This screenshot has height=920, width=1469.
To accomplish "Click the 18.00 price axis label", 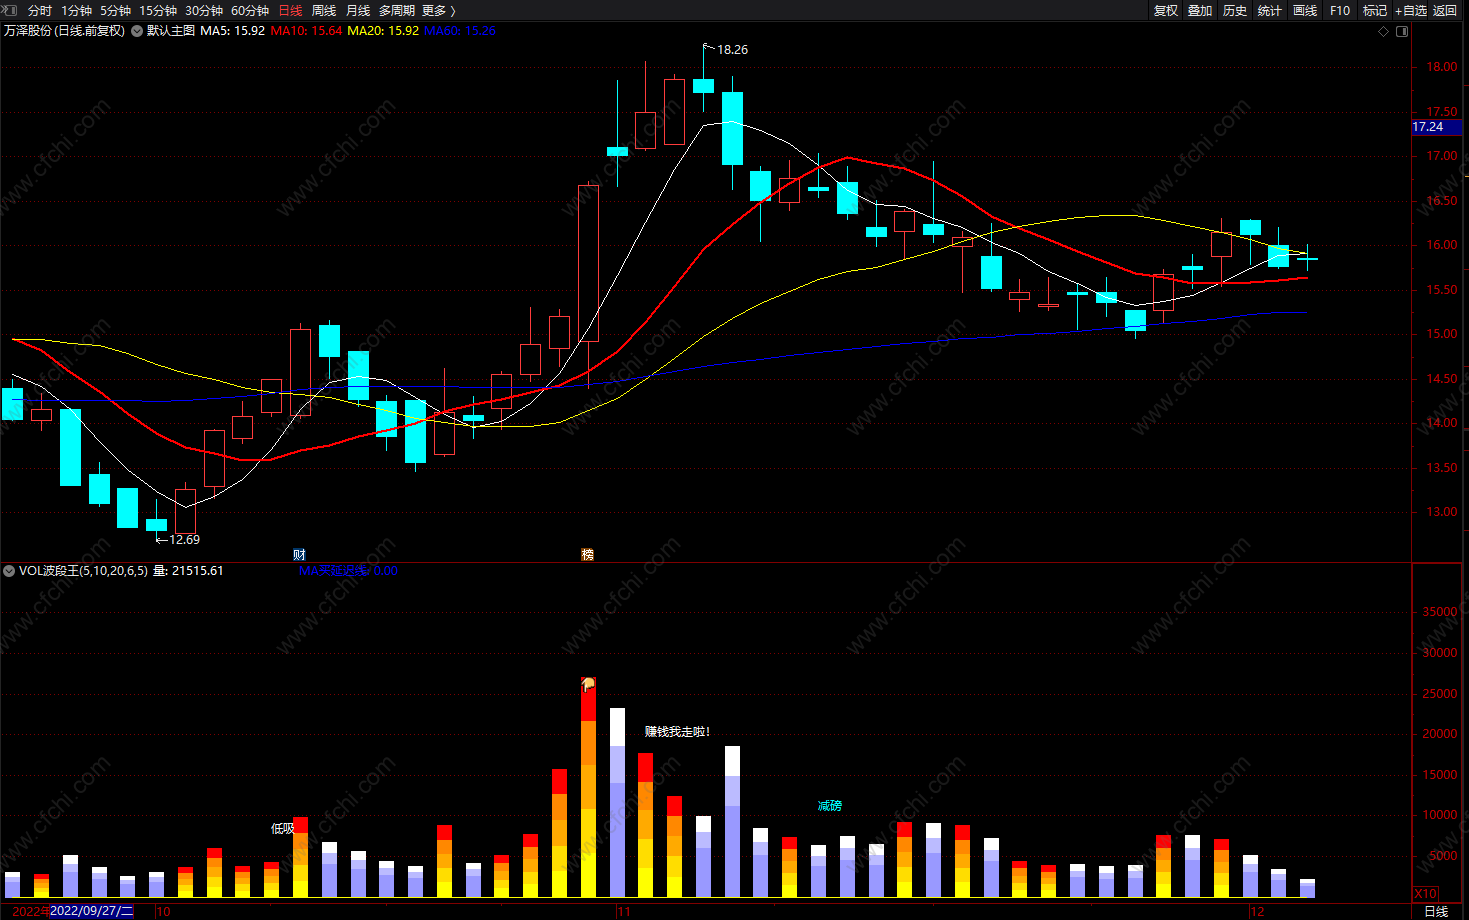I will [1441, 67].
